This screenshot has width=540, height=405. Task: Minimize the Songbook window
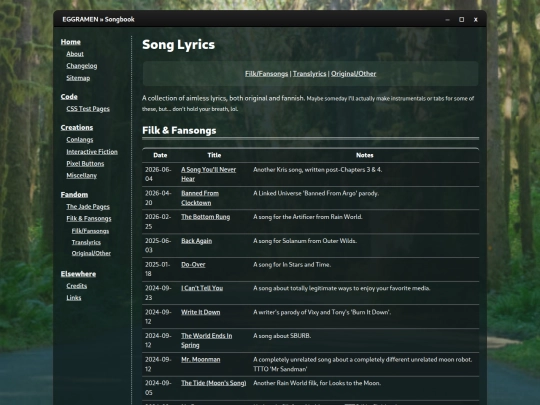pos(447,20)
